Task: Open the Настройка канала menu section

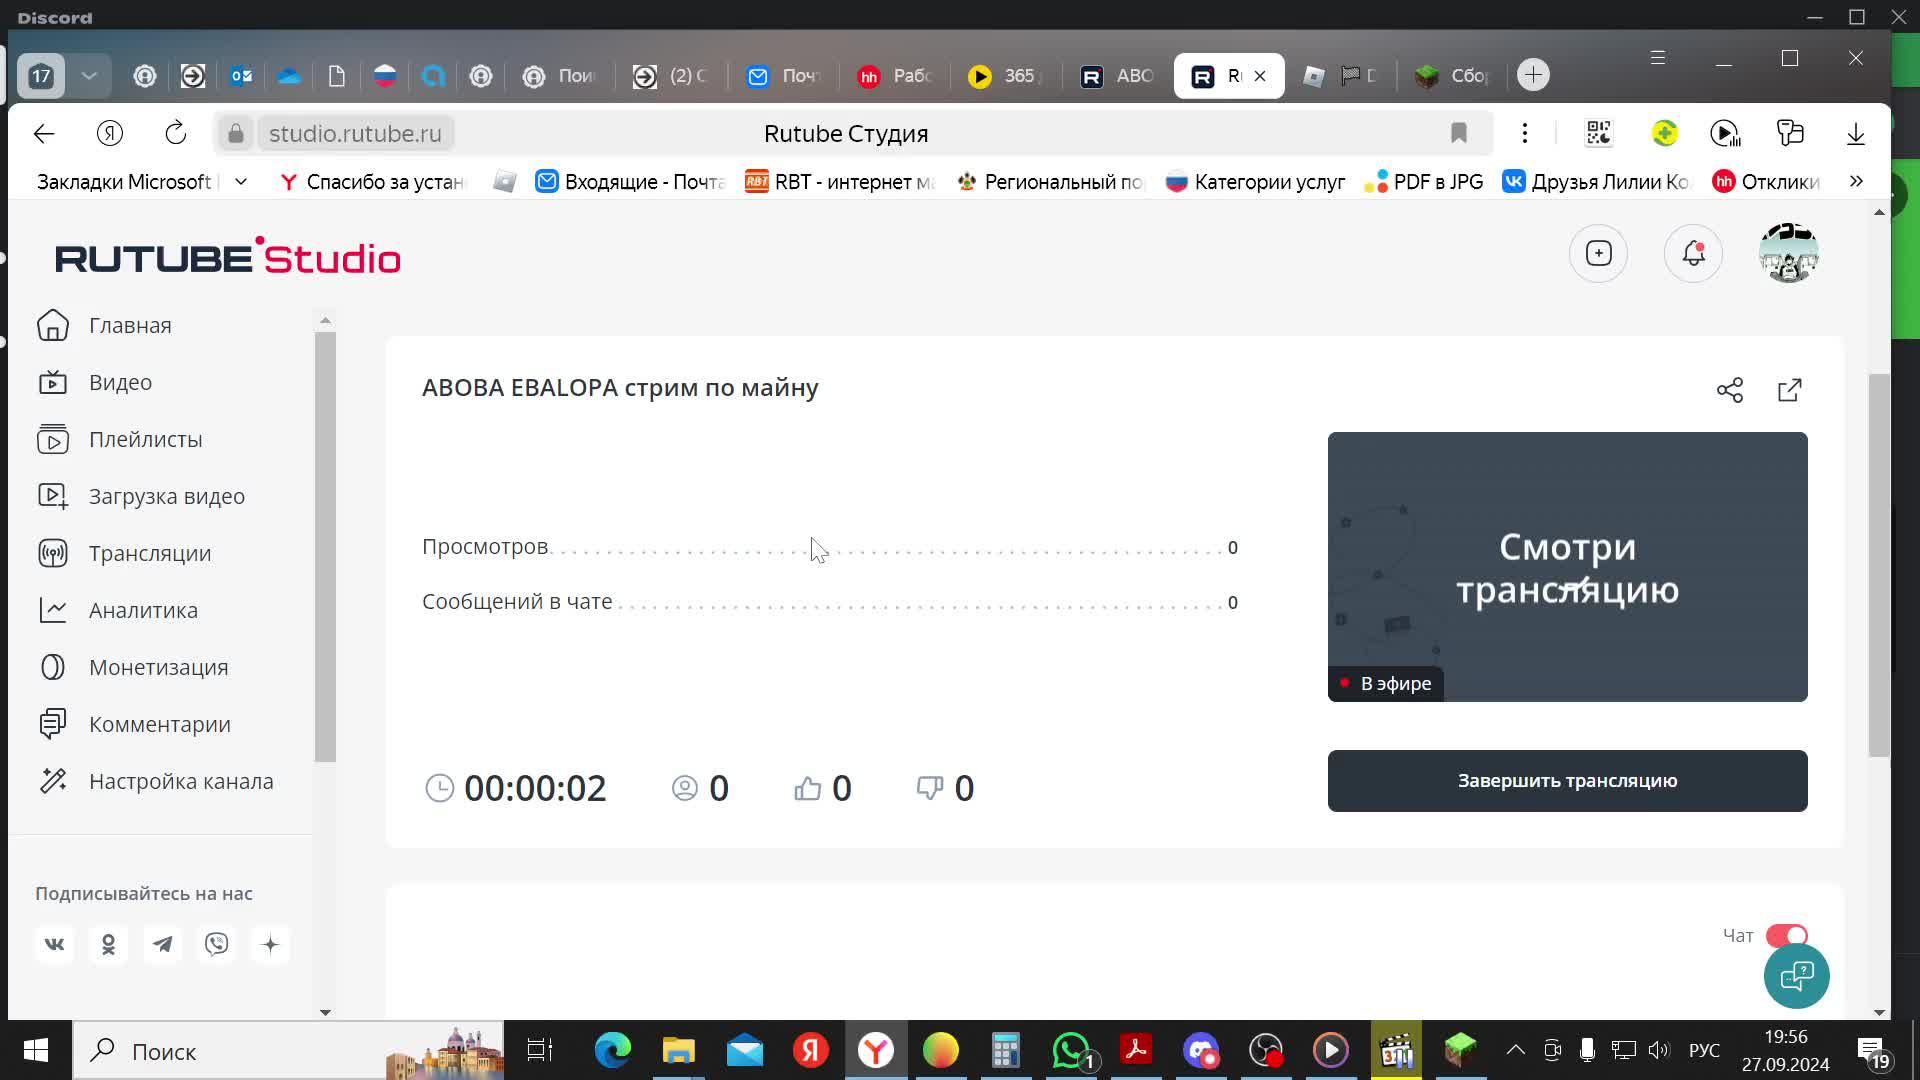Action: tap(182, 781)
